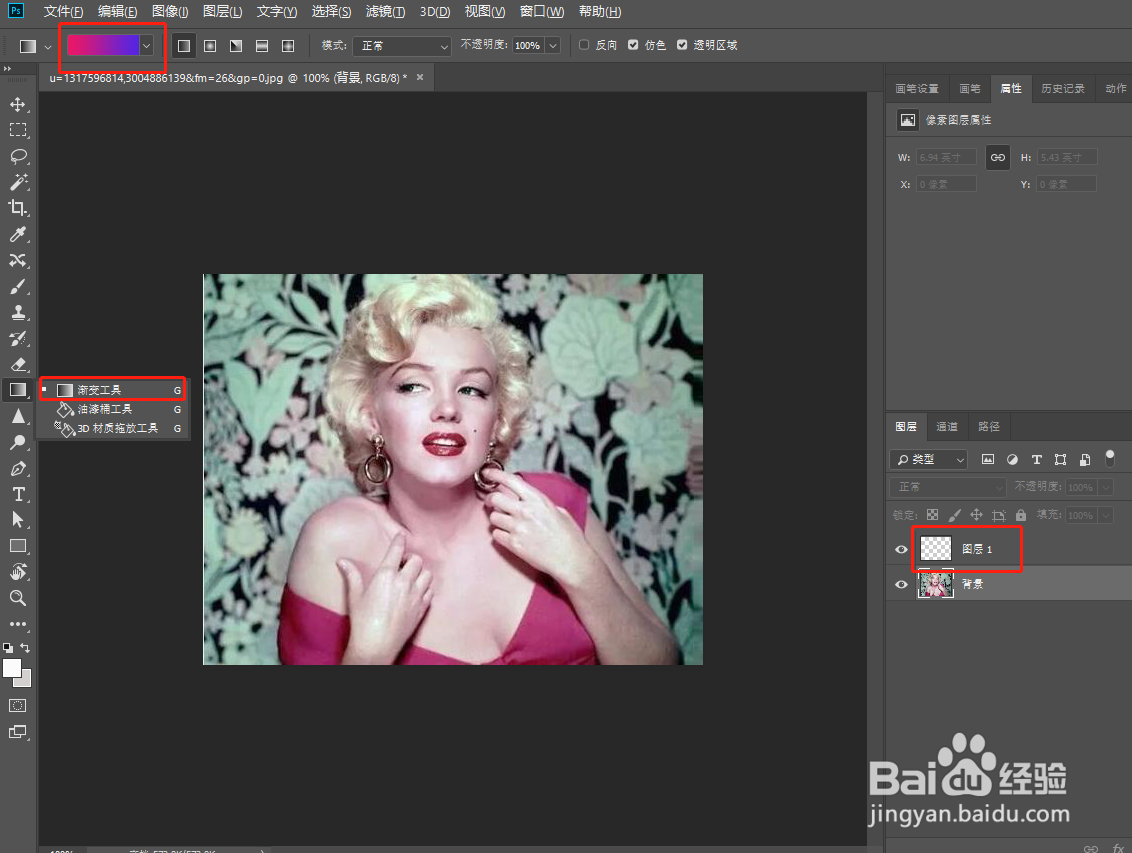Toggle the width-height link button
The image size is (1132, 853).
point(998,157)
